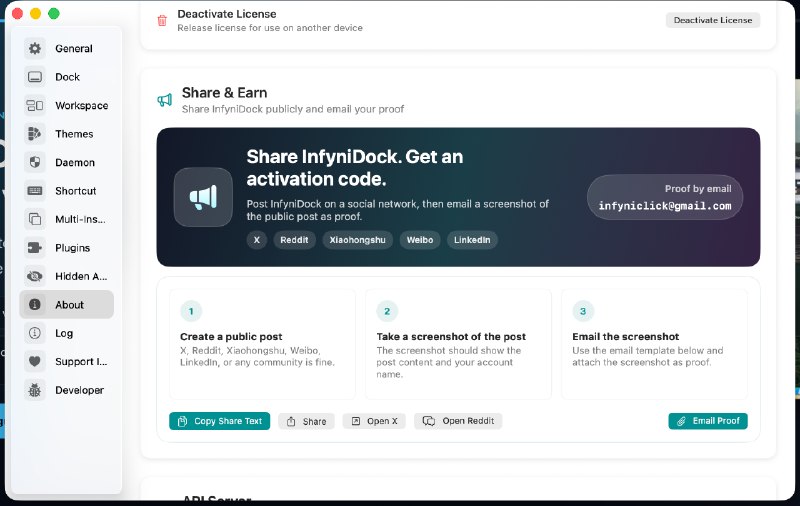
Task: Click the Deactivate License button
Action: [713, 20]
